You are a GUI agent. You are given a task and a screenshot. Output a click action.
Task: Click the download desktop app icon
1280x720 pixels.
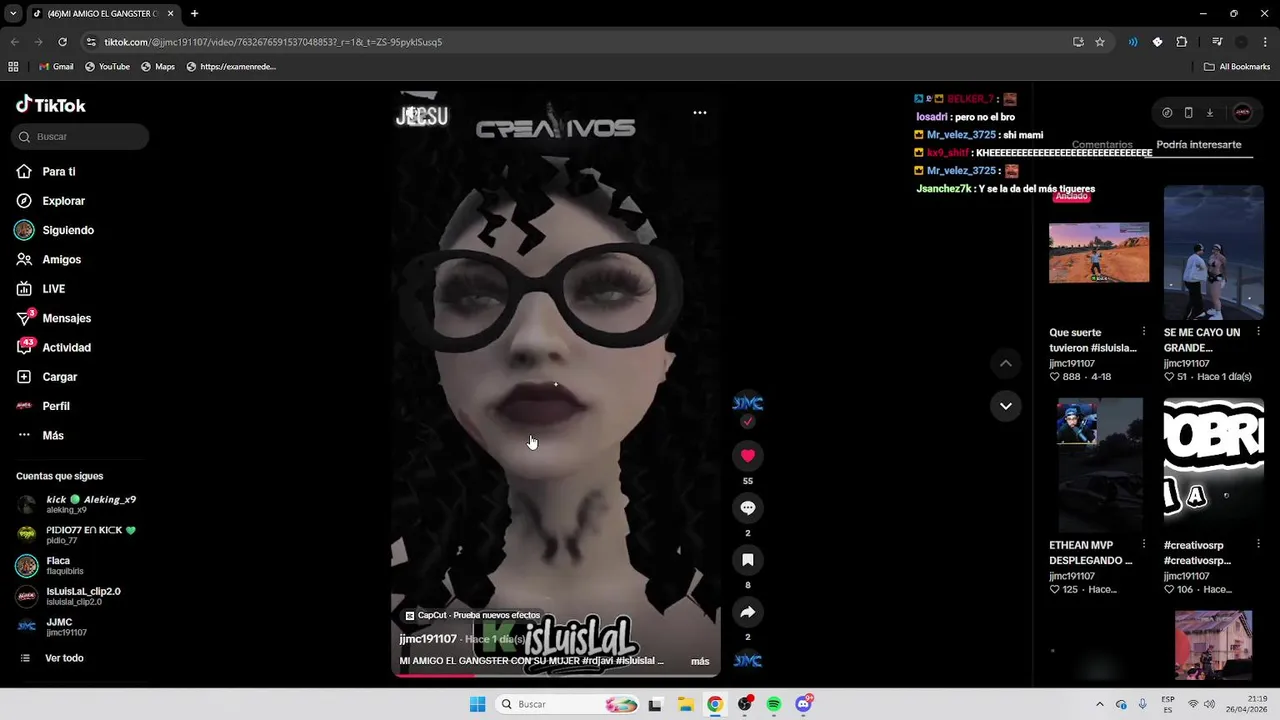(x=1209, y=113)
